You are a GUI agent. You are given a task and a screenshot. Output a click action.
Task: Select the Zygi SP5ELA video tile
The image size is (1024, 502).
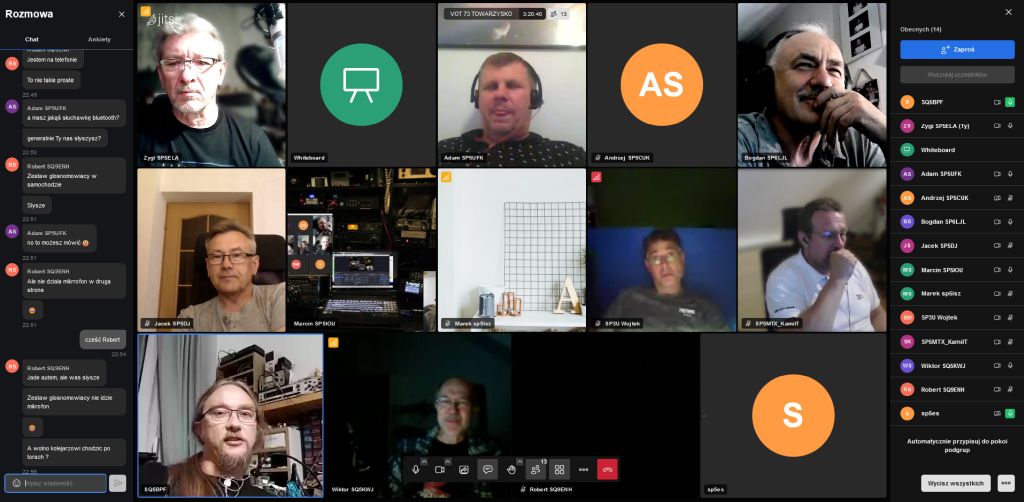pos(212,85)
